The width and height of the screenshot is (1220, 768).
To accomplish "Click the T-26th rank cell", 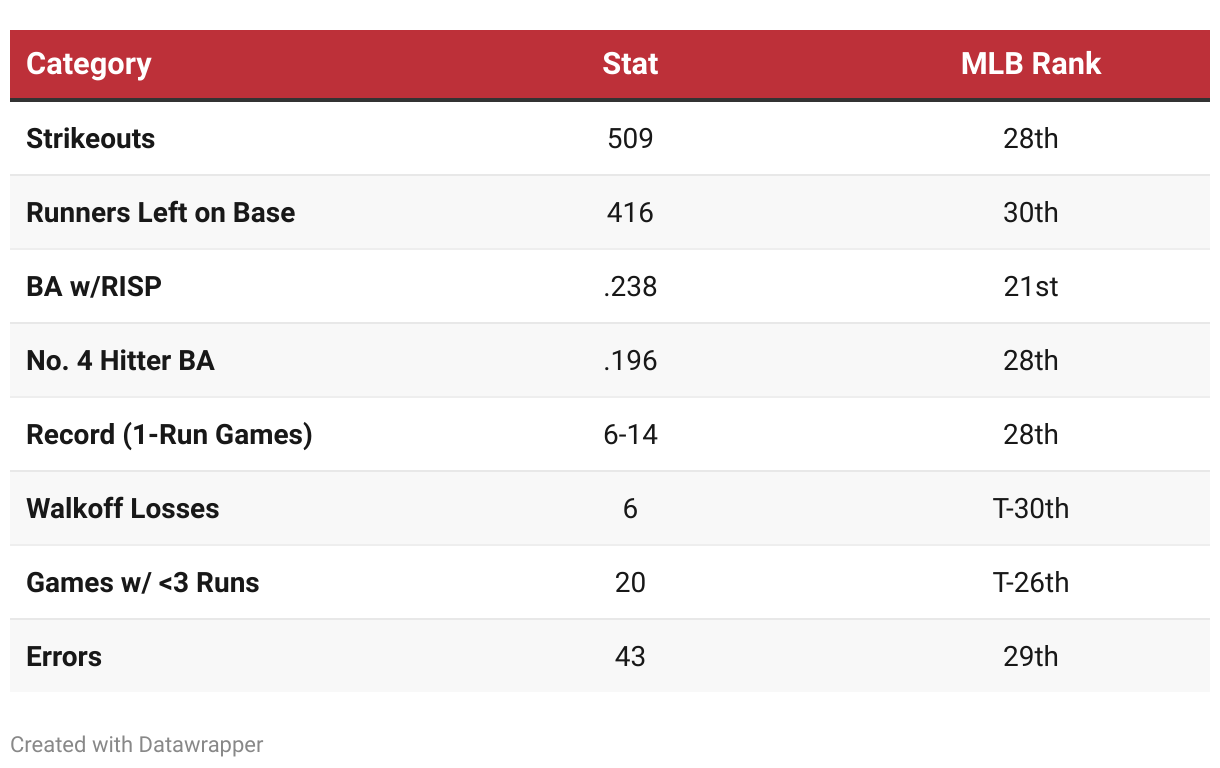I will pyautogui.click(x=1030, y=582).
